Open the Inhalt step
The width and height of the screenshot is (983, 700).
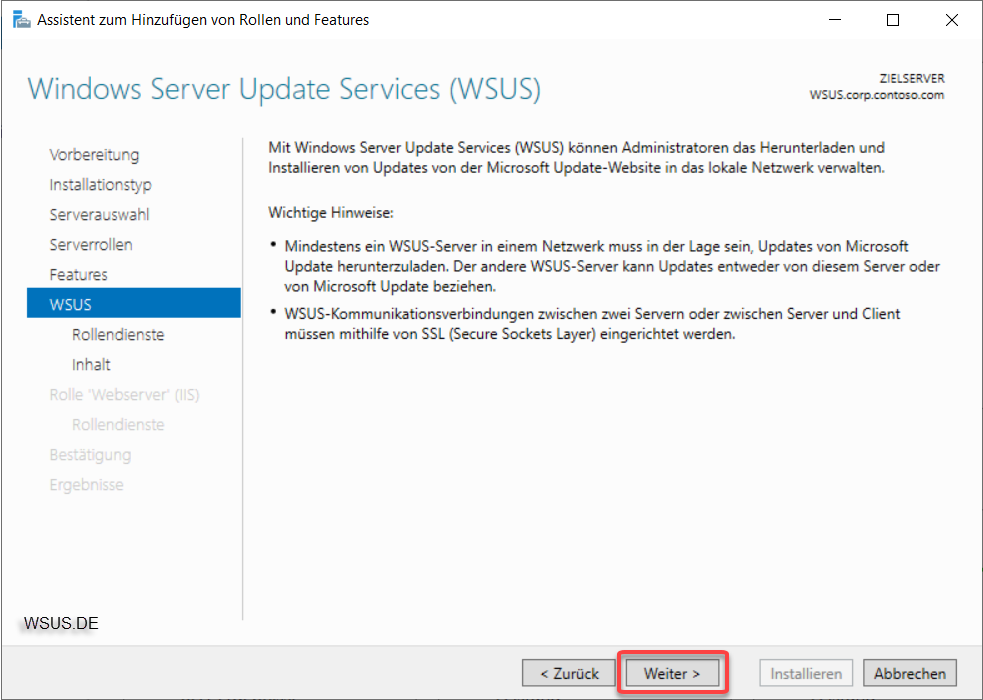[91, 365]
